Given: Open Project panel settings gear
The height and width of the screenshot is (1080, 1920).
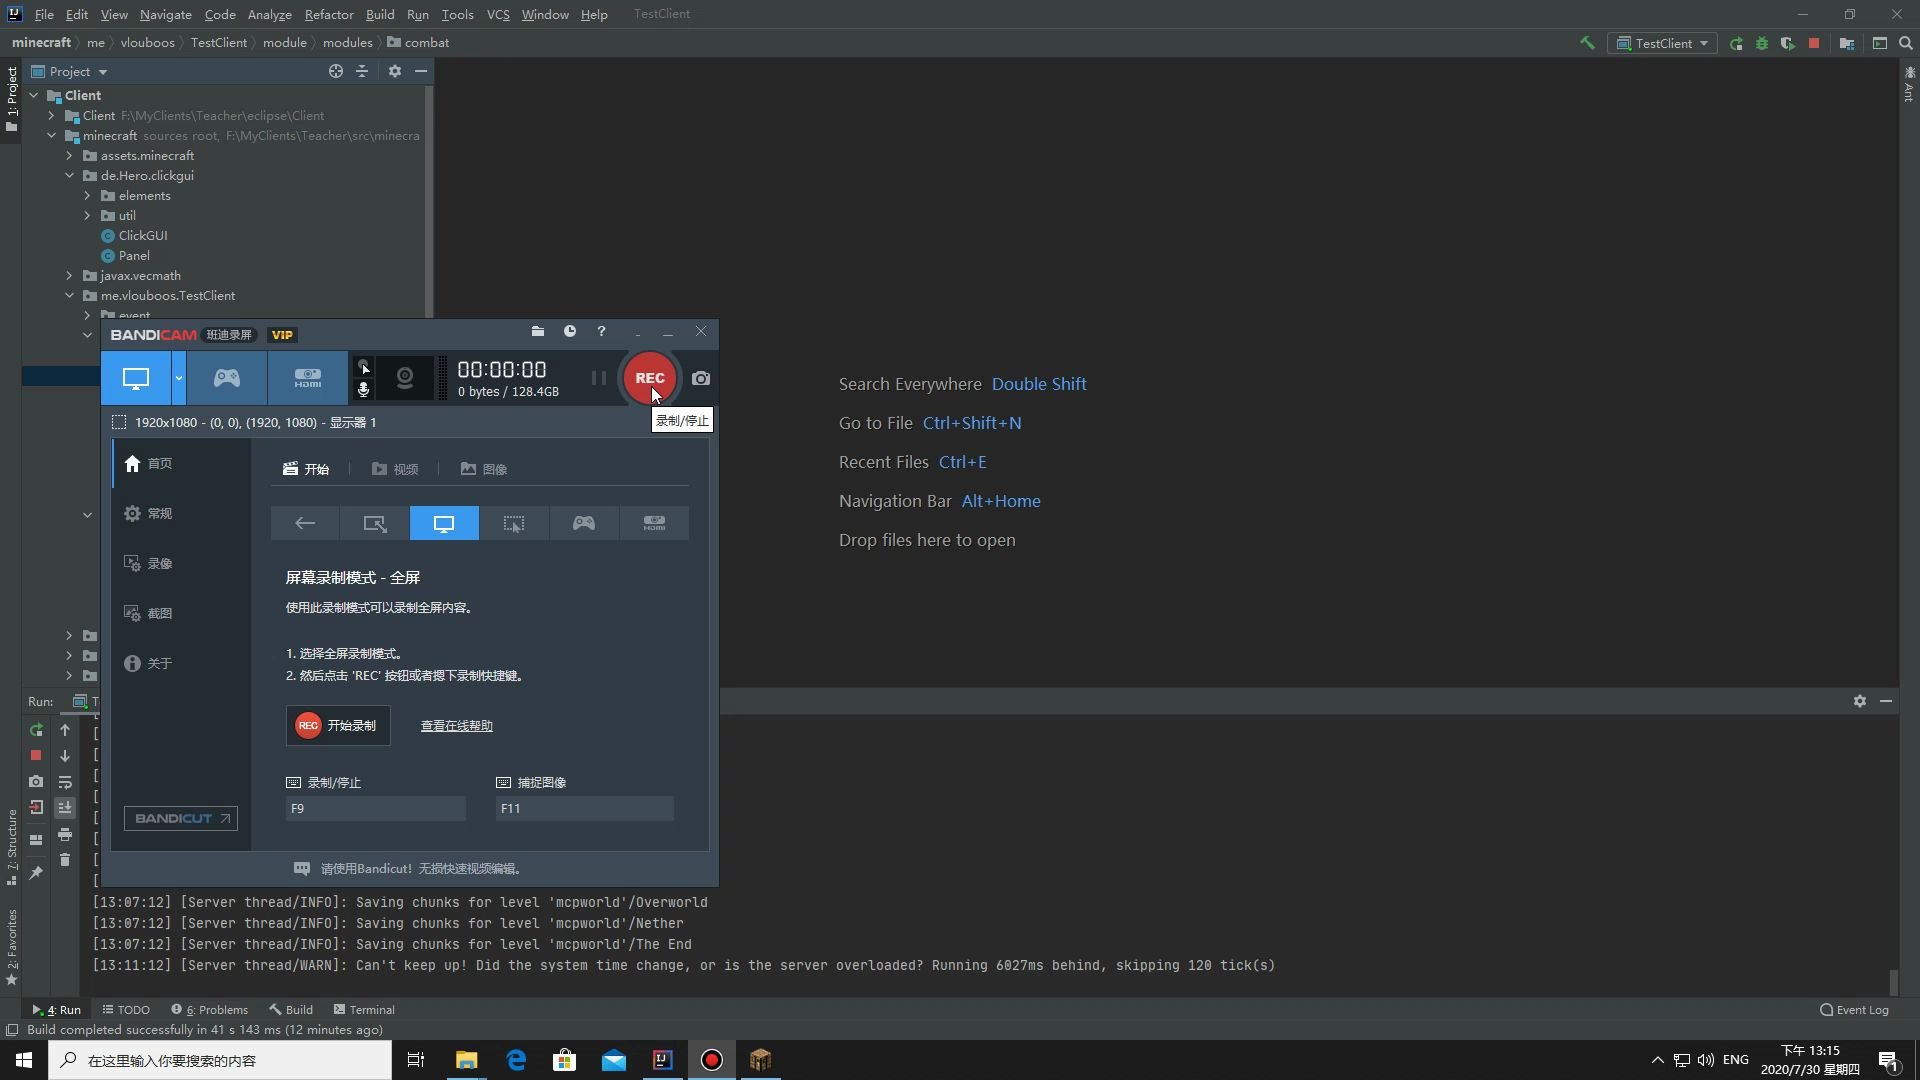Looking at the screenshot, I should tap(395, 71).
